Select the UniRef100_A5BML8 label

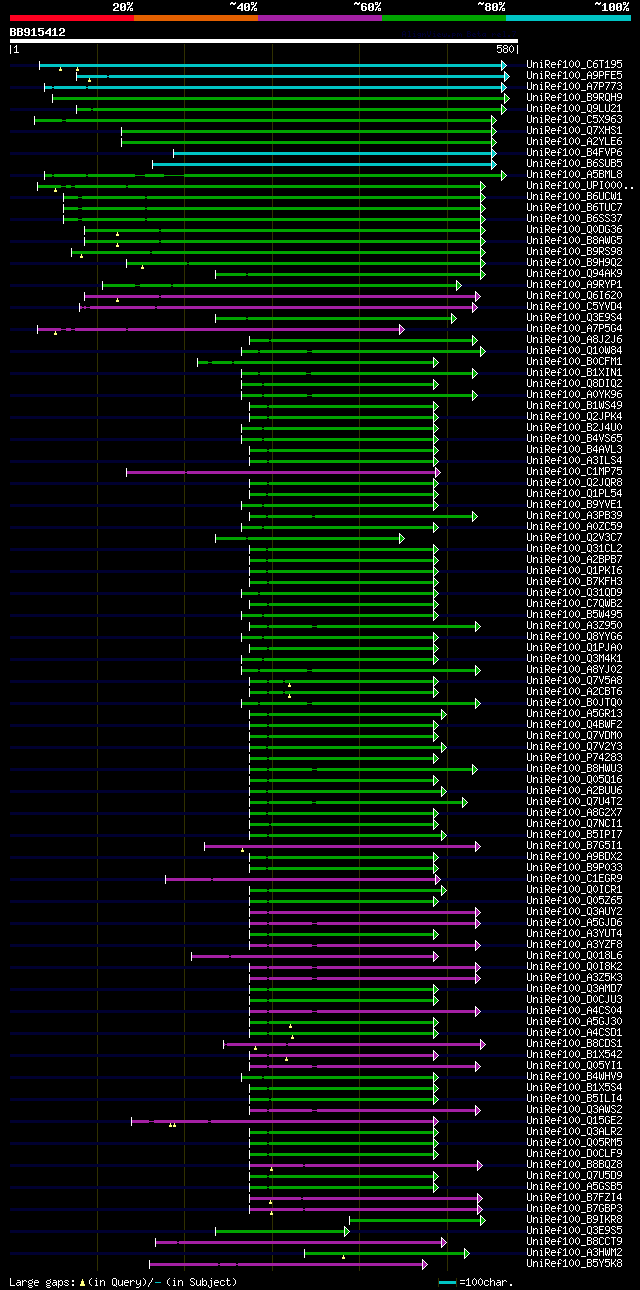[574, 174]
